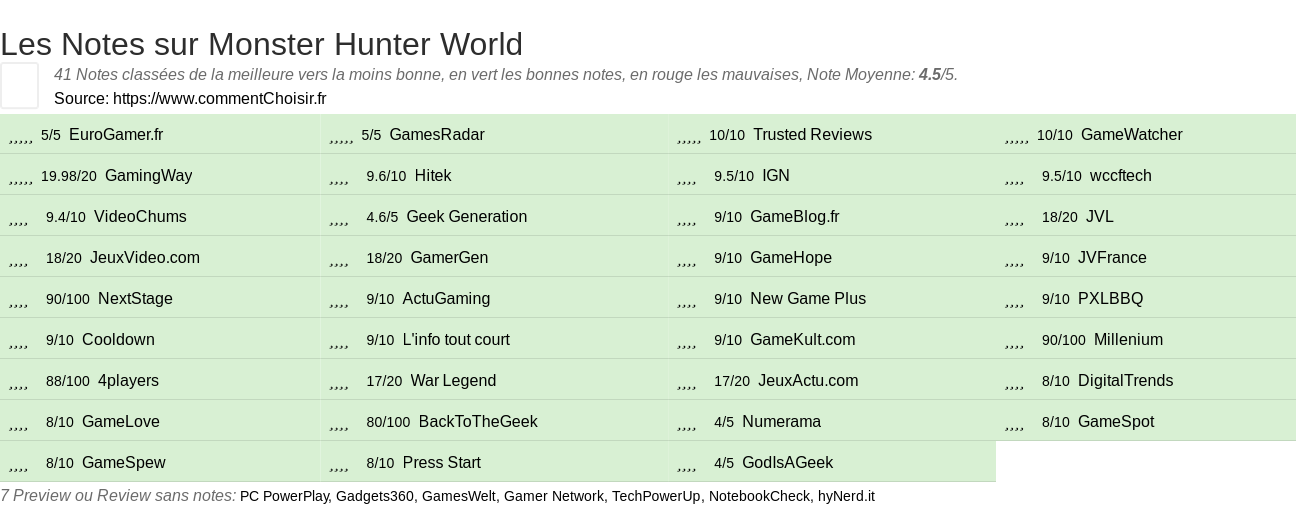Choose the L'info tout court review

tap(456, 340)
